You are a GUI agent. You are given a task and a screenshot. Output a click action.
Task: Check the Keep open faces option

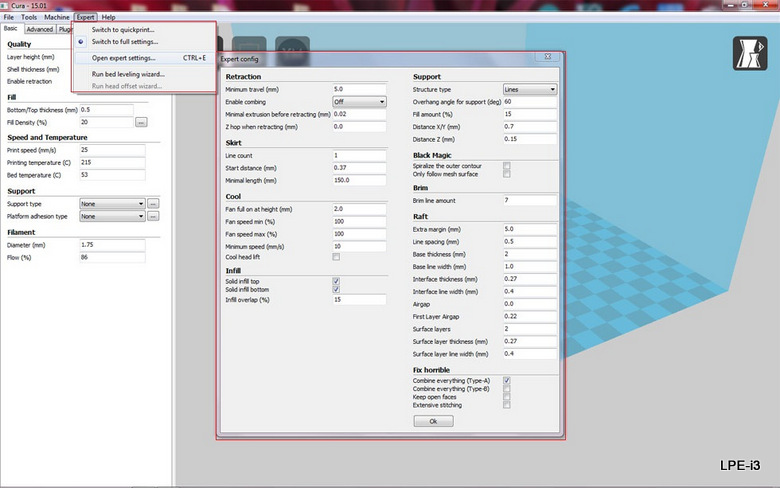point(507,396)
